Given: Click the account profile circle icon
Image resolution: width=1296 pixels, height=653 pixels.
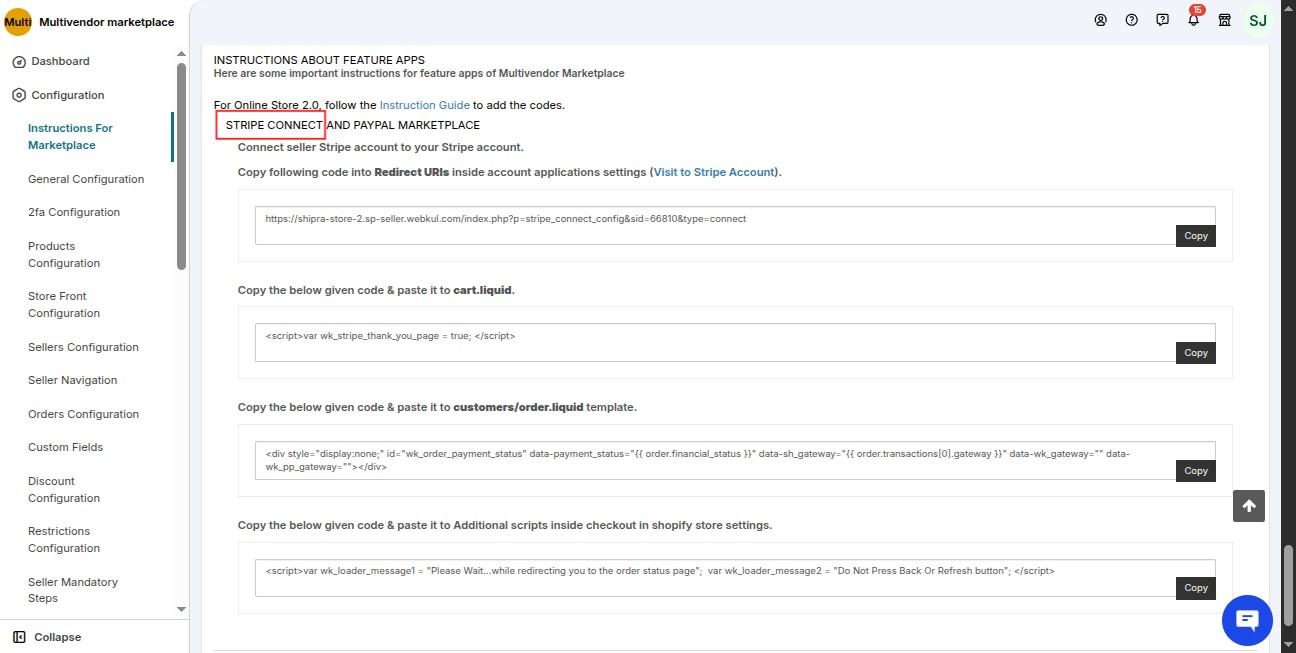Looking at the screenshot, I should (x=1100, y=20).
